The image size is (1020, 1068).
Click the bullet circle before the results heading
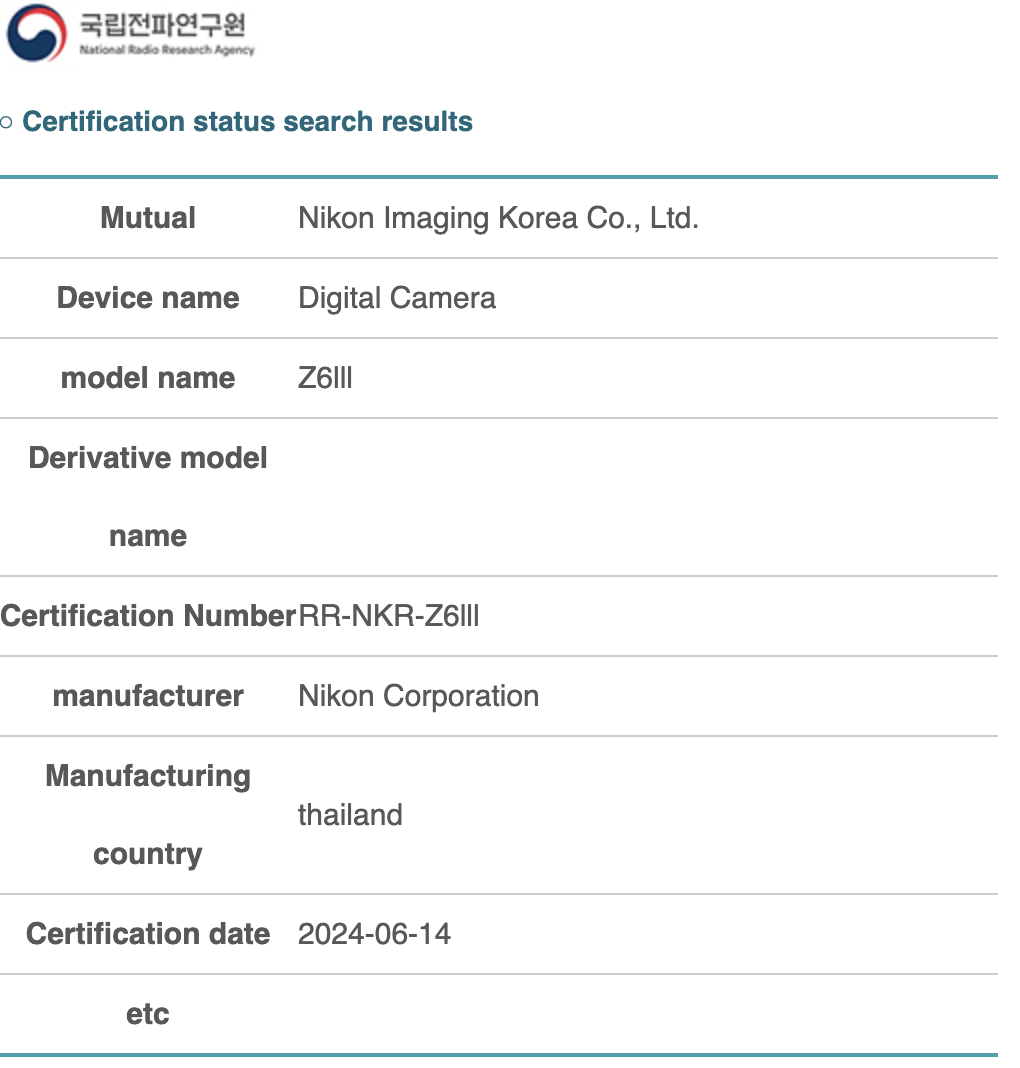tap(8, 122)
